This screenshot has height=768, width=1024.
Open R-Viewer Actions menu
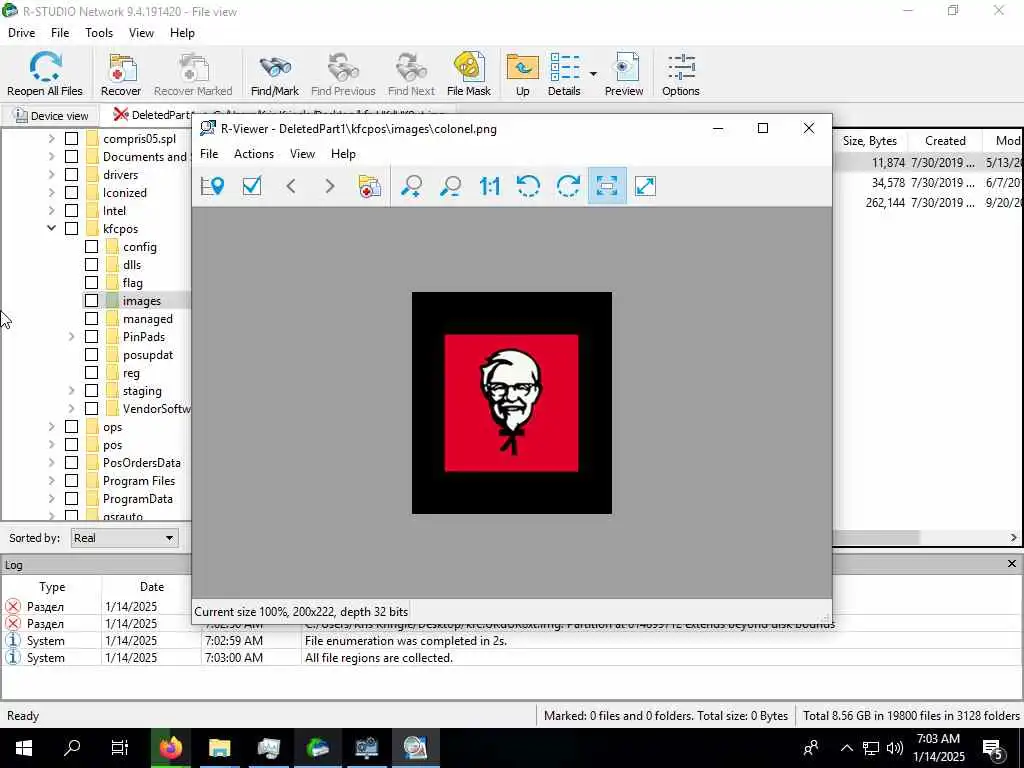coord(254,154)
